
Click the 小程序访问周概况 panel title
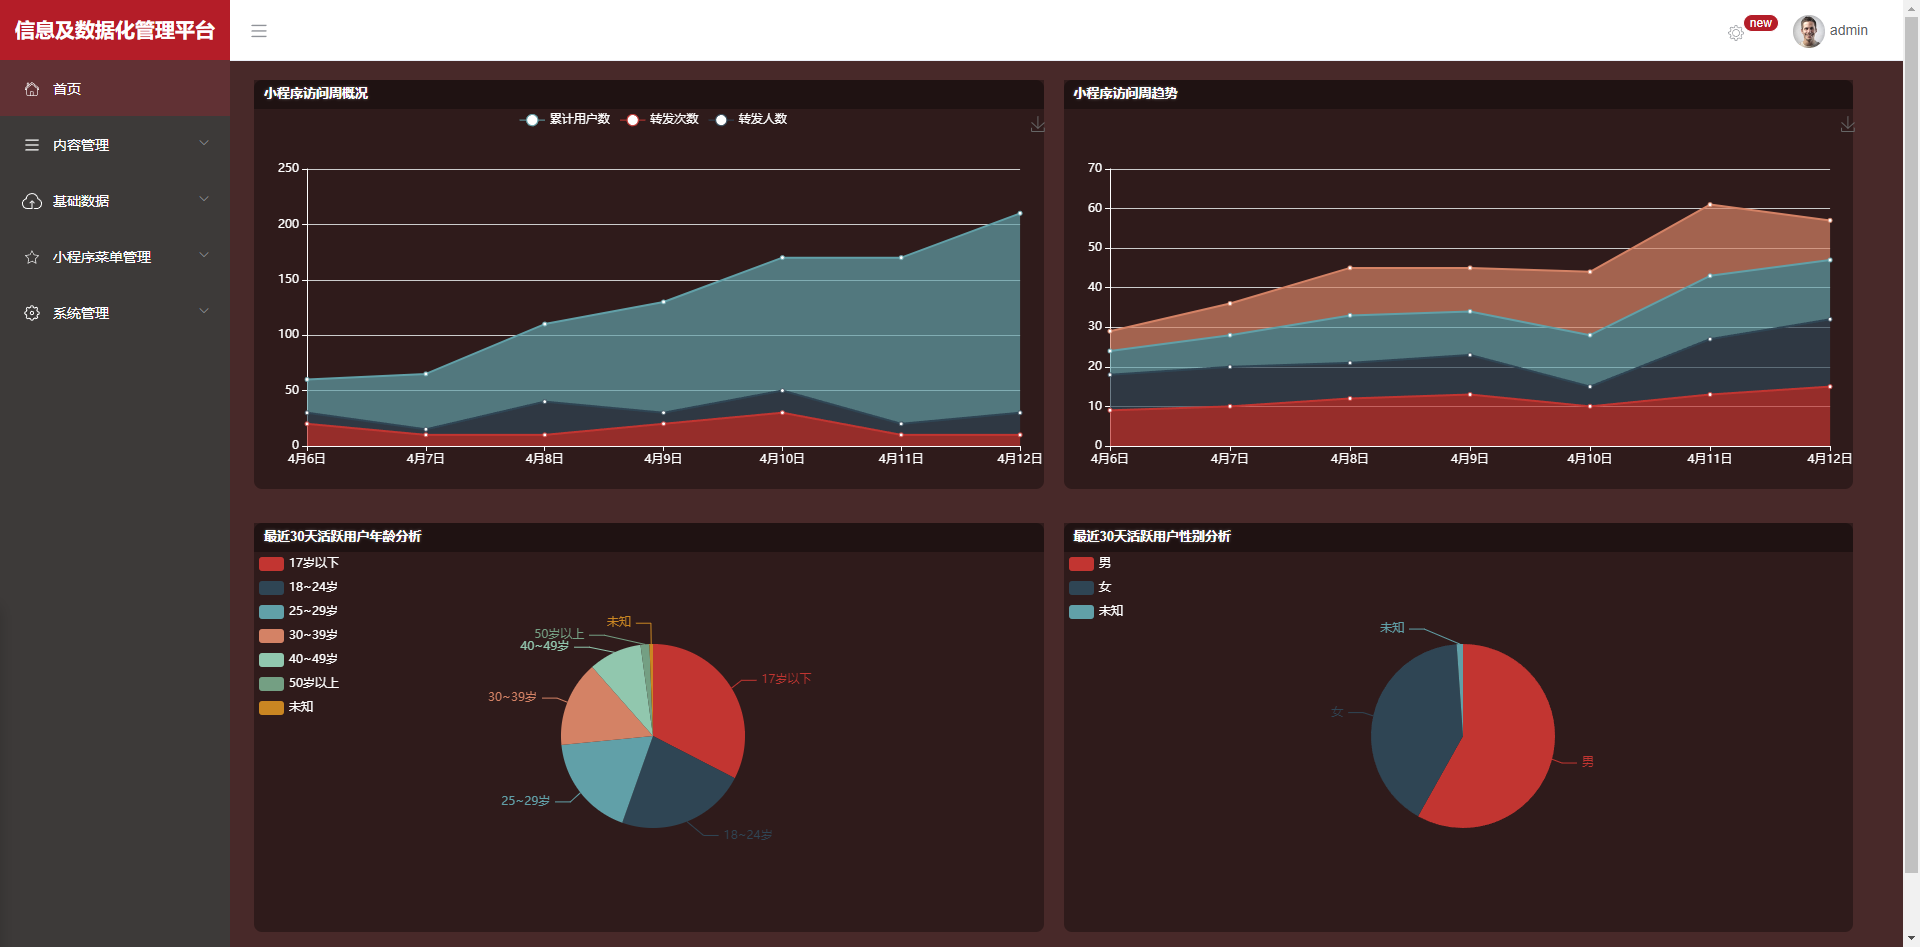click(316, 93)
